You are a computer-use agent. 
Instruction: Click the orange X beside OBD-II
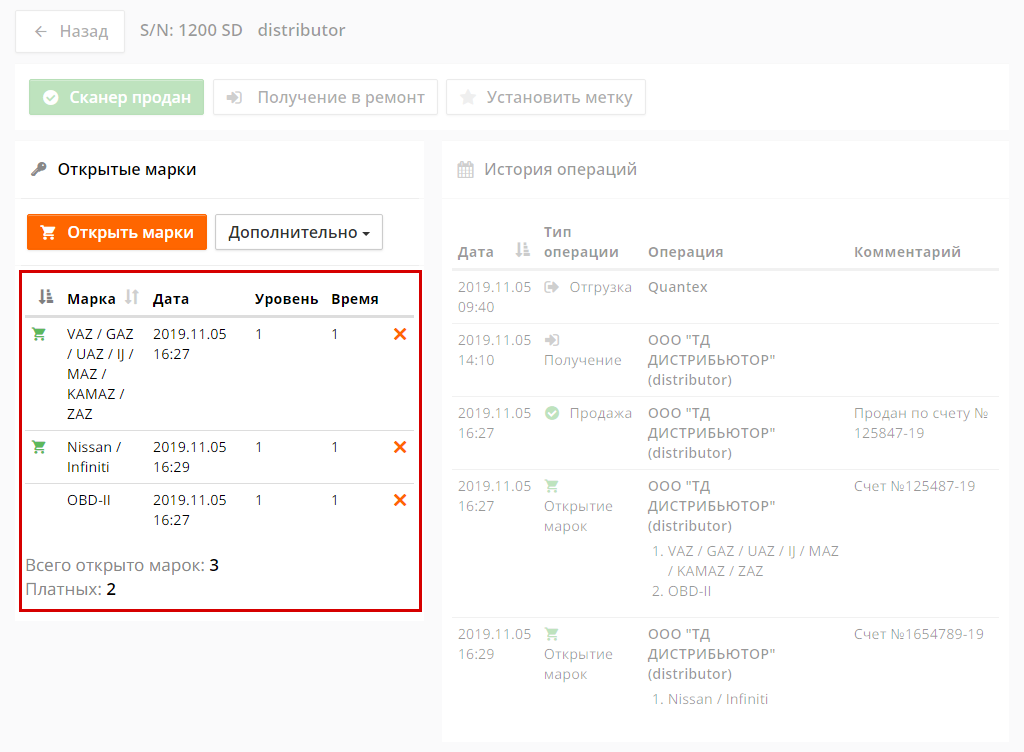[400, 500]
